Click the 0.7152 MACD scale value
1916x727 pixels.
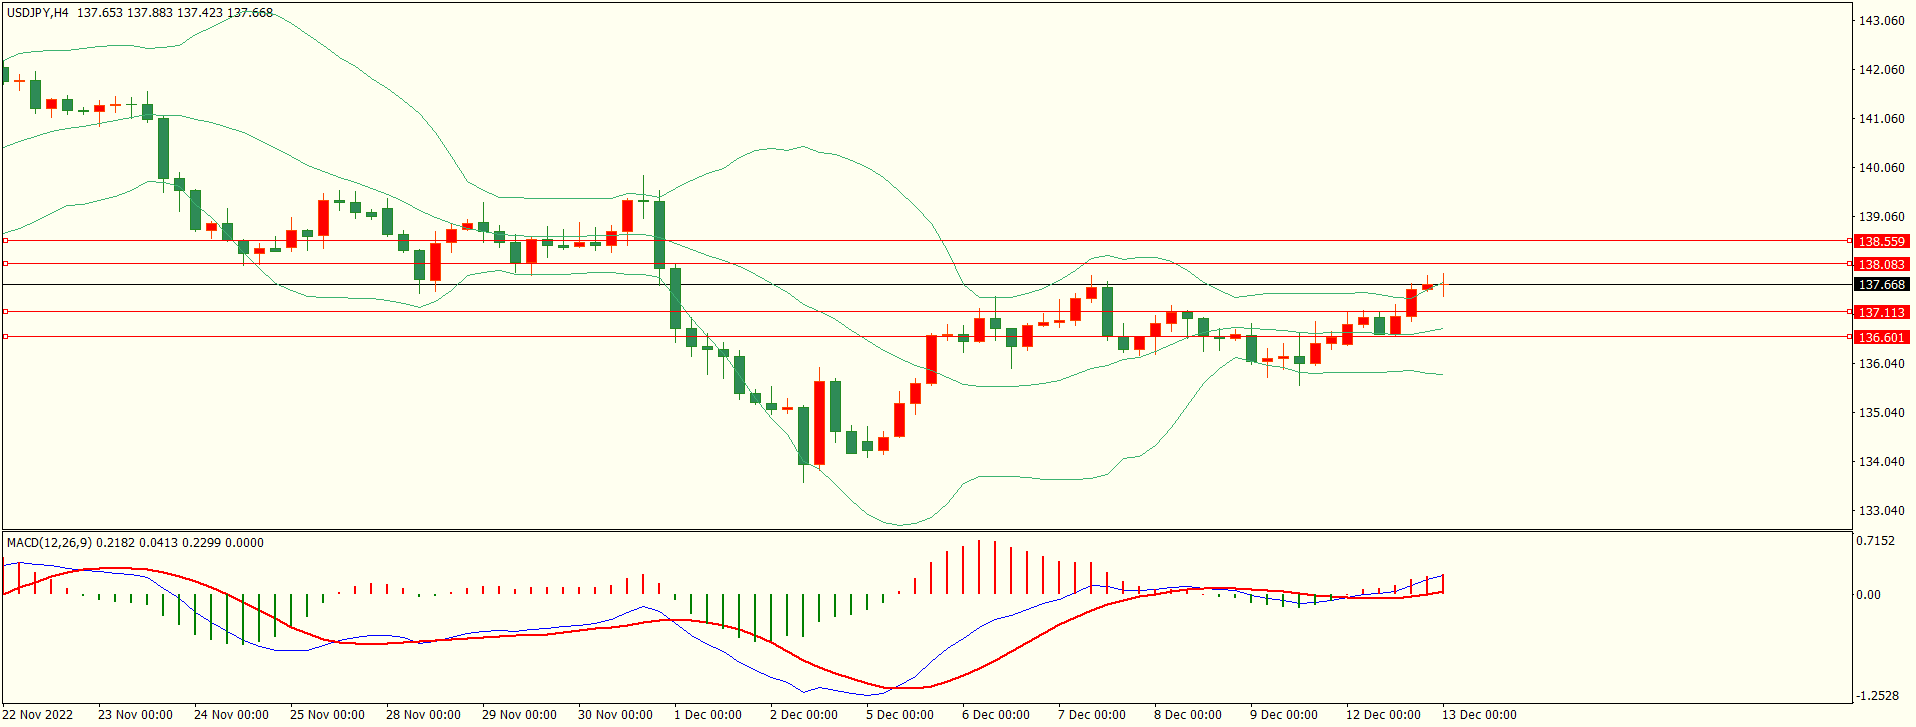point(1875,541)
